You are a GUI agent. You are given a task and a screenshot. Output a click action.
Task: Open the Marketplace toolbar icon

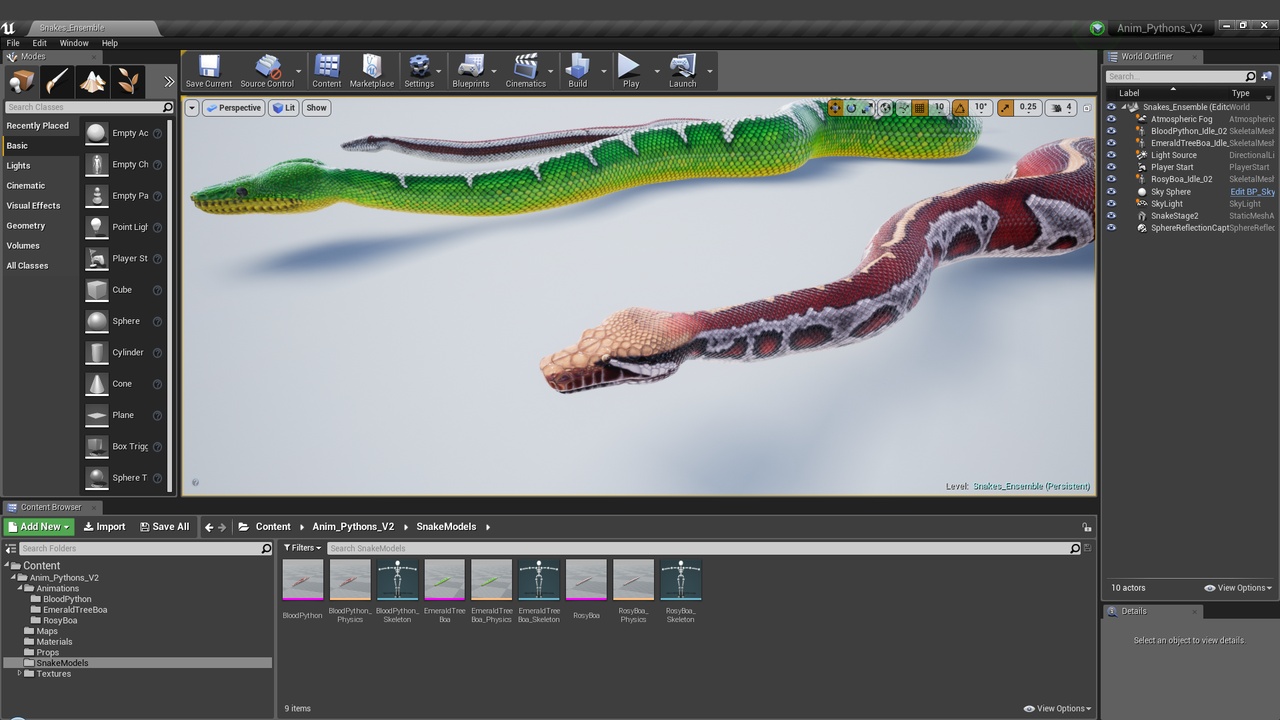click(372, 71)
